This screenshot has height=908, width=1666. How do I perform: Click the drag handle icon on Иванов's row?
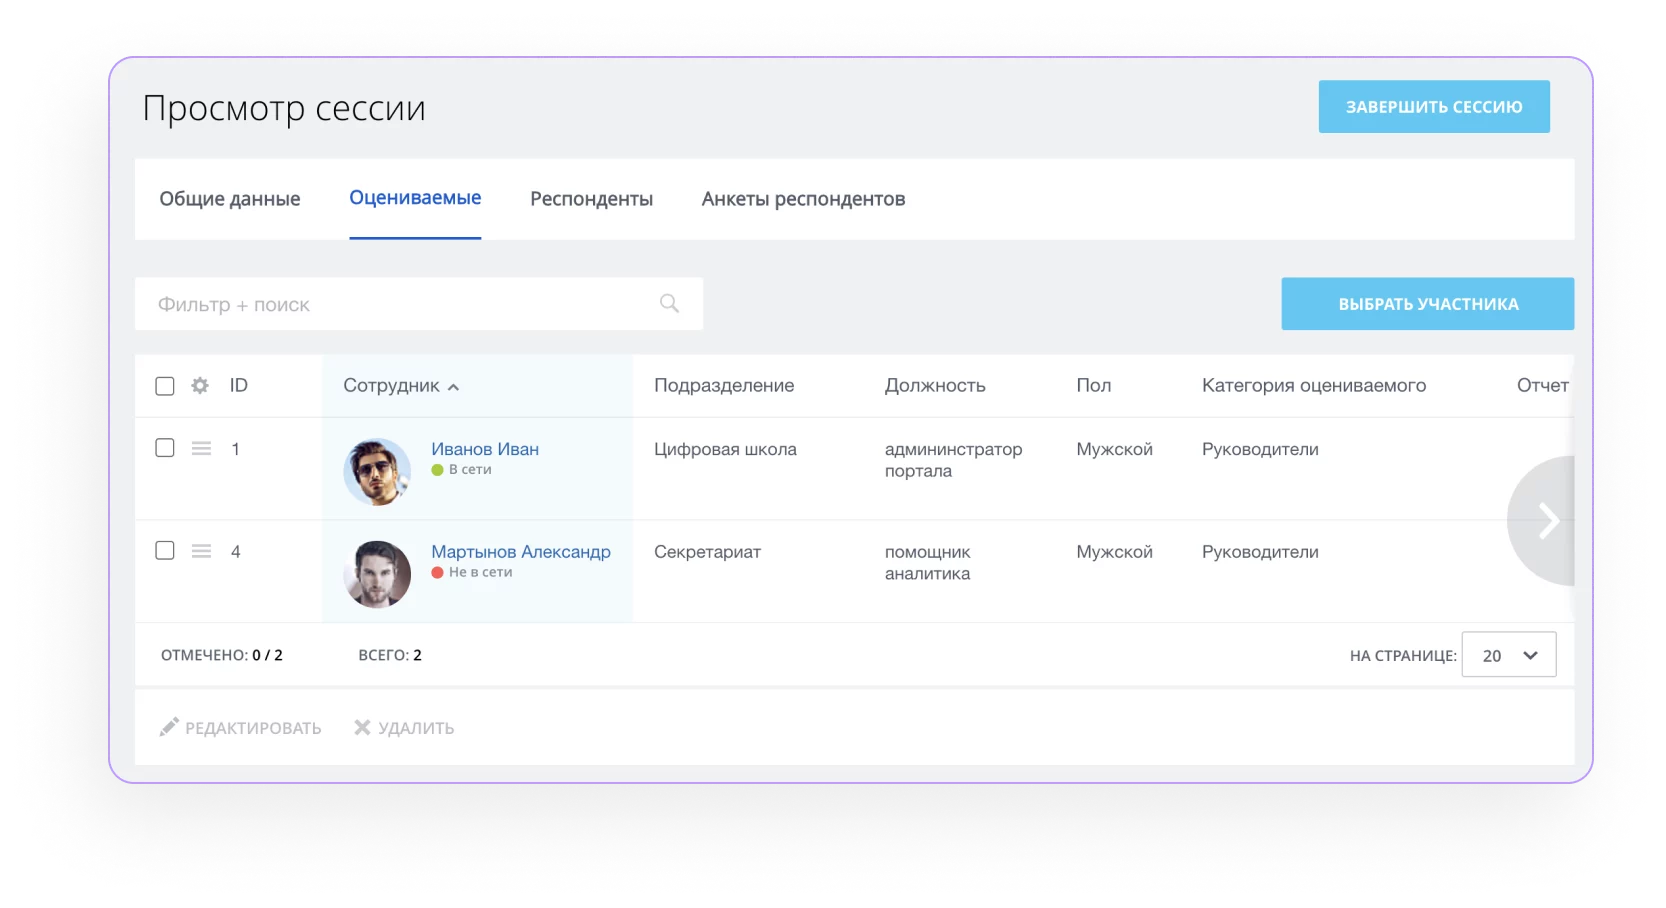point(201,449)
